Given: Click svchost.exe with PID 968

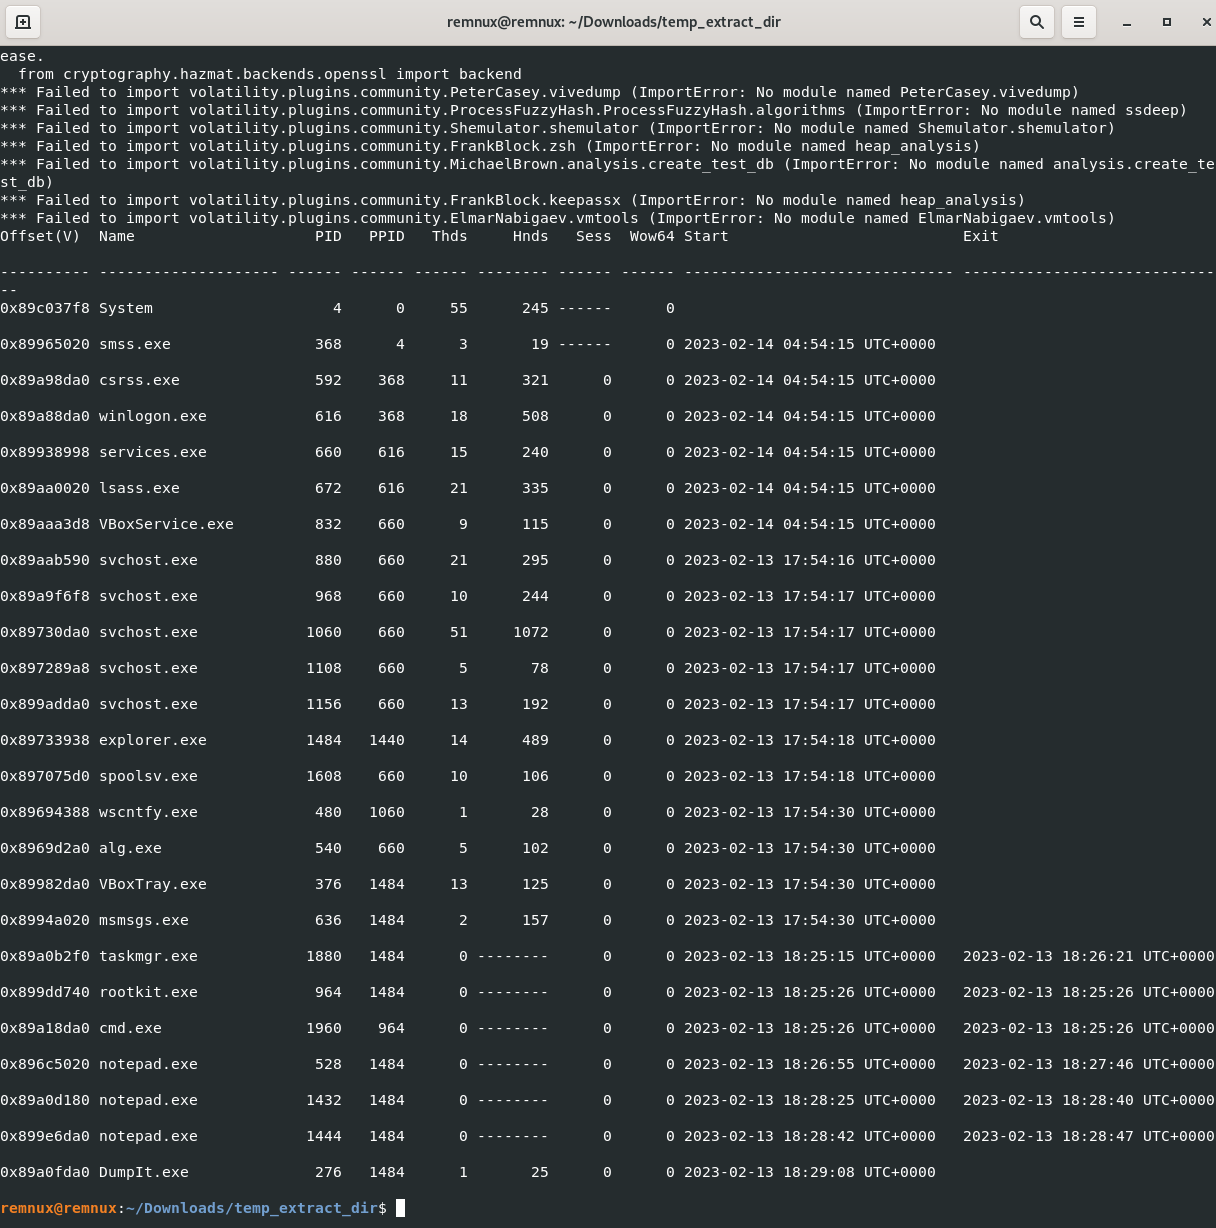Looking at the screenshot, I should tap(148, 596).
